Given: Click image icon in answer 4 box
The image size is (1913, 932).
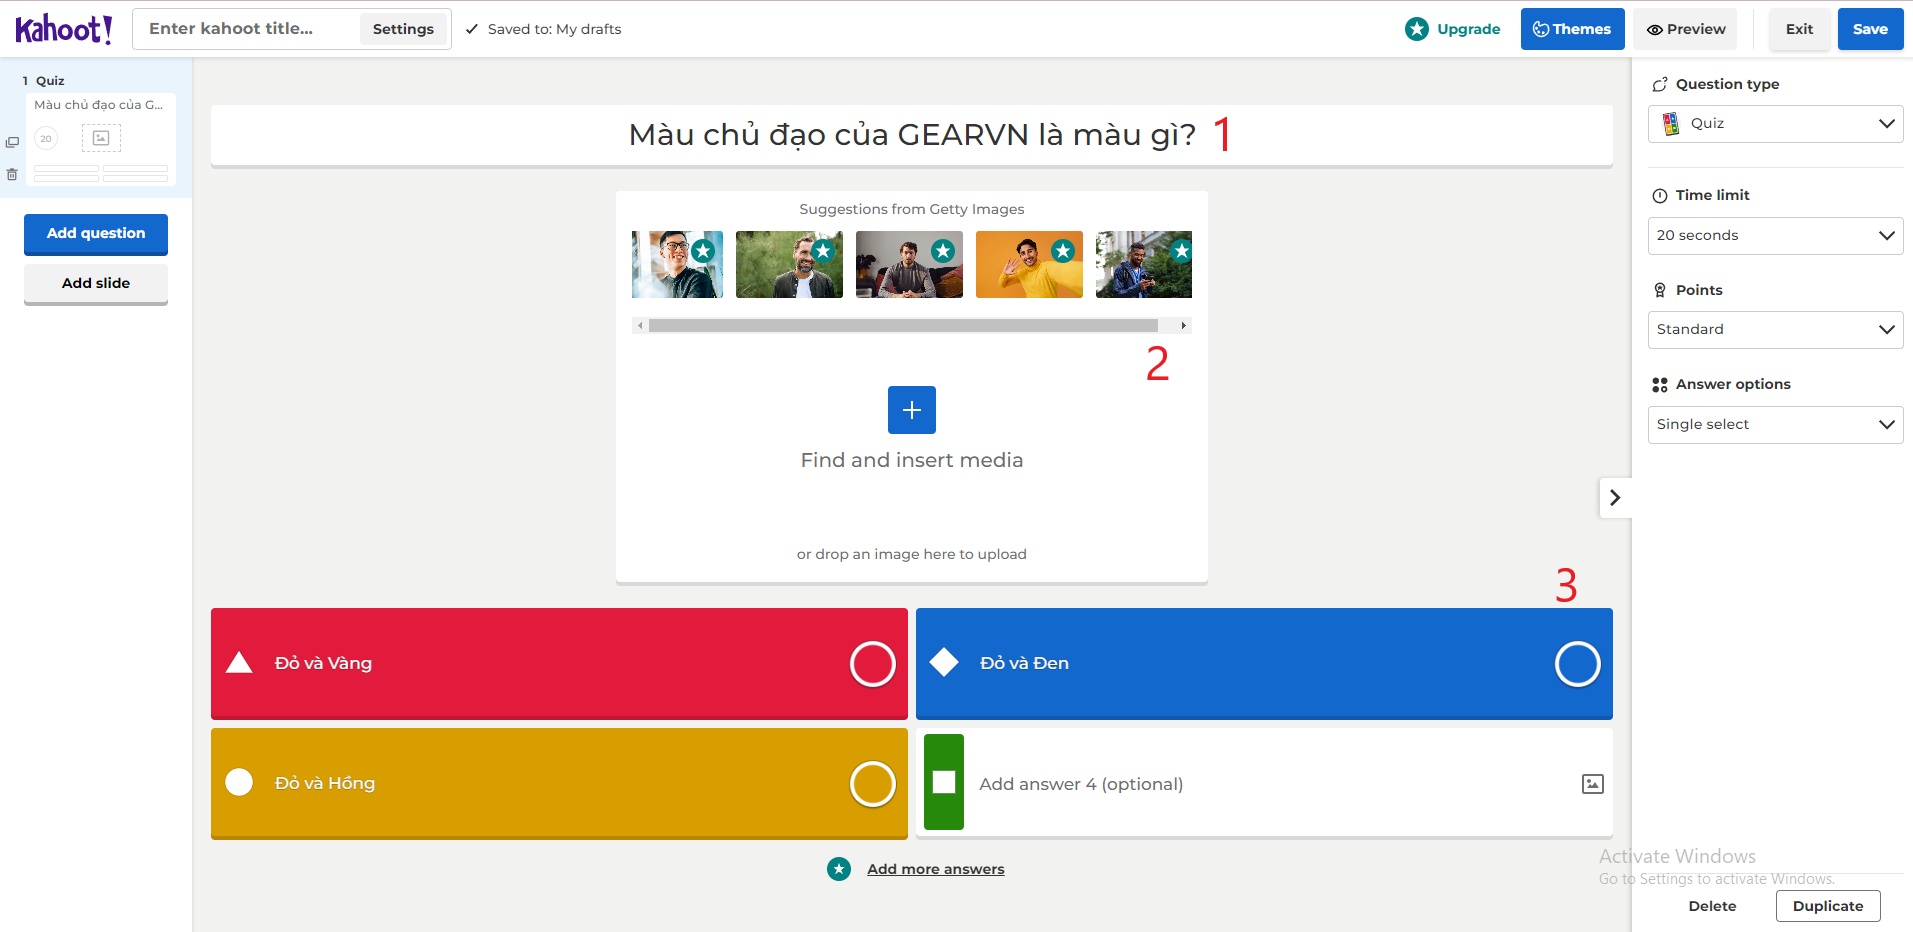Looking at the screenshot, I should click(1593, 784).
